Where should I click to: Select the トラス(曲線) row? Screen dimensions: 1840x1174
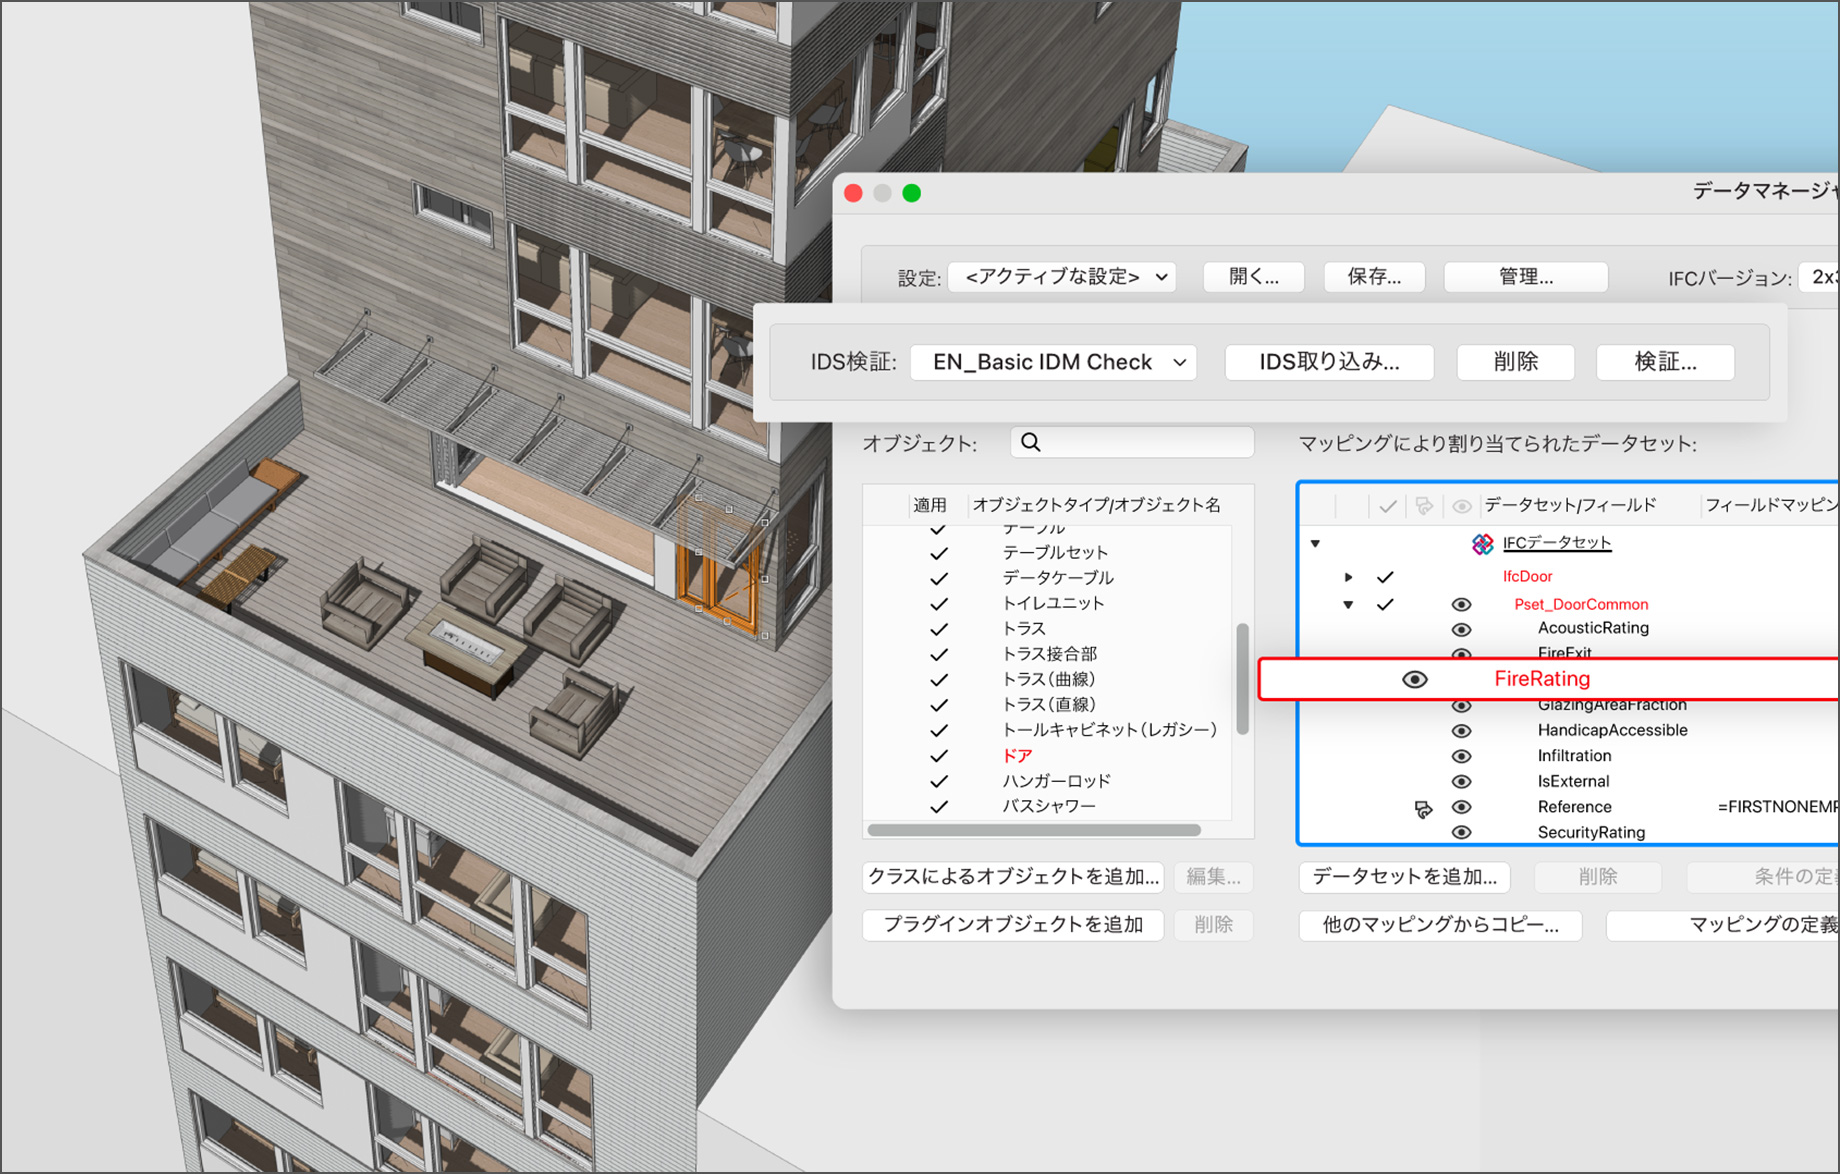click(x=1047, y=679)
